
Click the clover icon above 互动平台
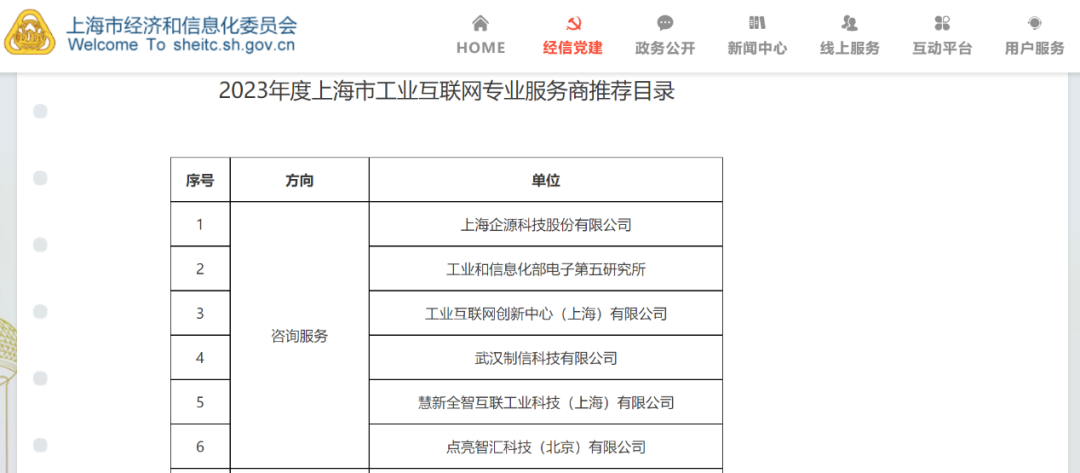tap(942, 23)
